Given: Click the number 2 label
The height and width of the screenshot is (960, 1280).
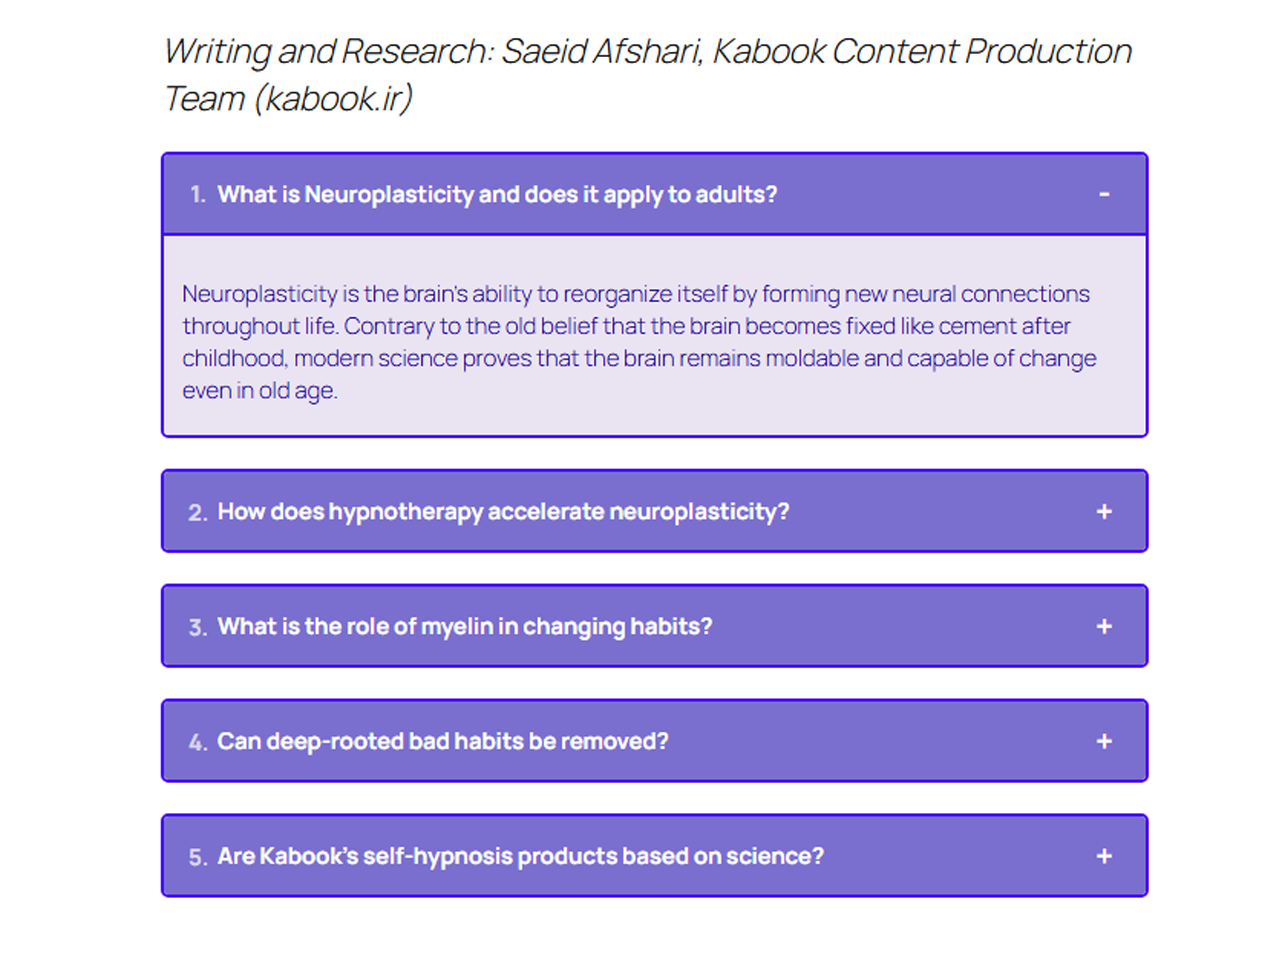Looking at the screenshot, I should coord(197,511).
